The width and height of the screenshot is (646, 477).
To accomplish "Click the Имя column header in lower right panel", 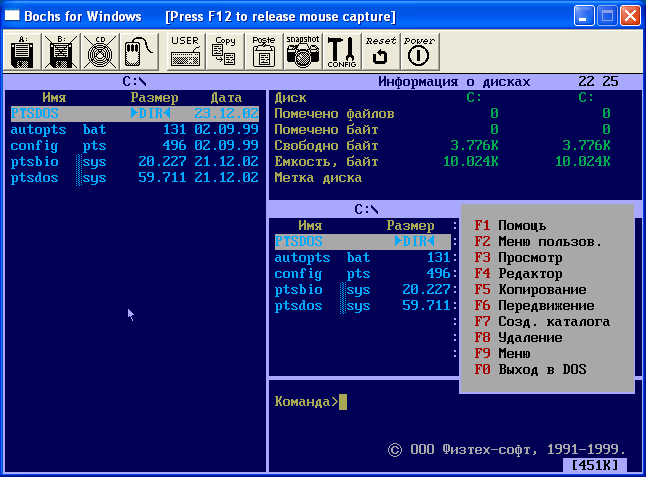I will click(x=310, y=226).
